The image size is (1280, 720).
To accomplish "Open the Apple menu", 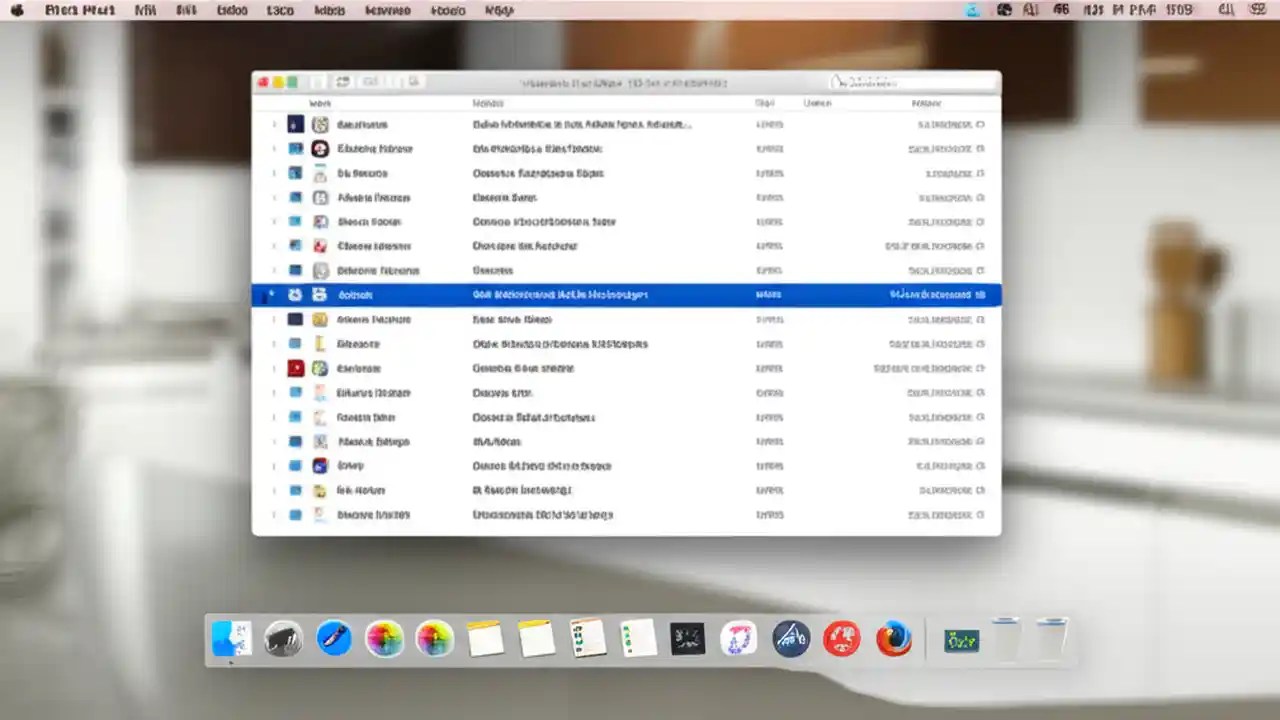I will click(x=16, y=10).
